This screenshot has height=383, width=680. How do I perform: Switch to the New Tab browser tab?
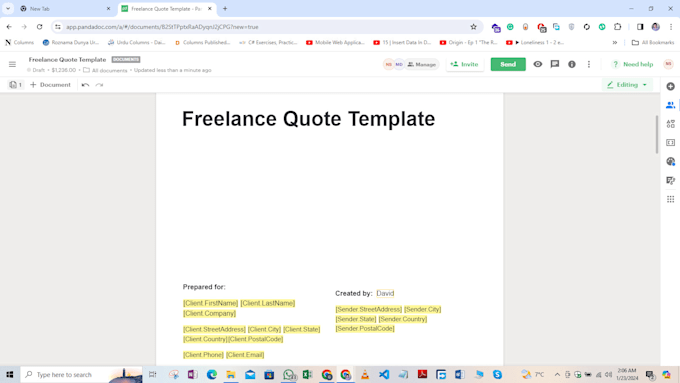point(65,9)
